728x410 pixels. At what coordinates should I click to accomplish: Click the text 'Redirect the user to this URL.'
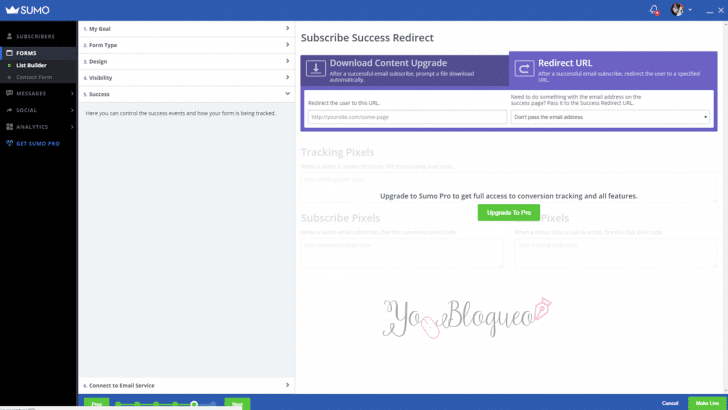[x=344, y=103]
